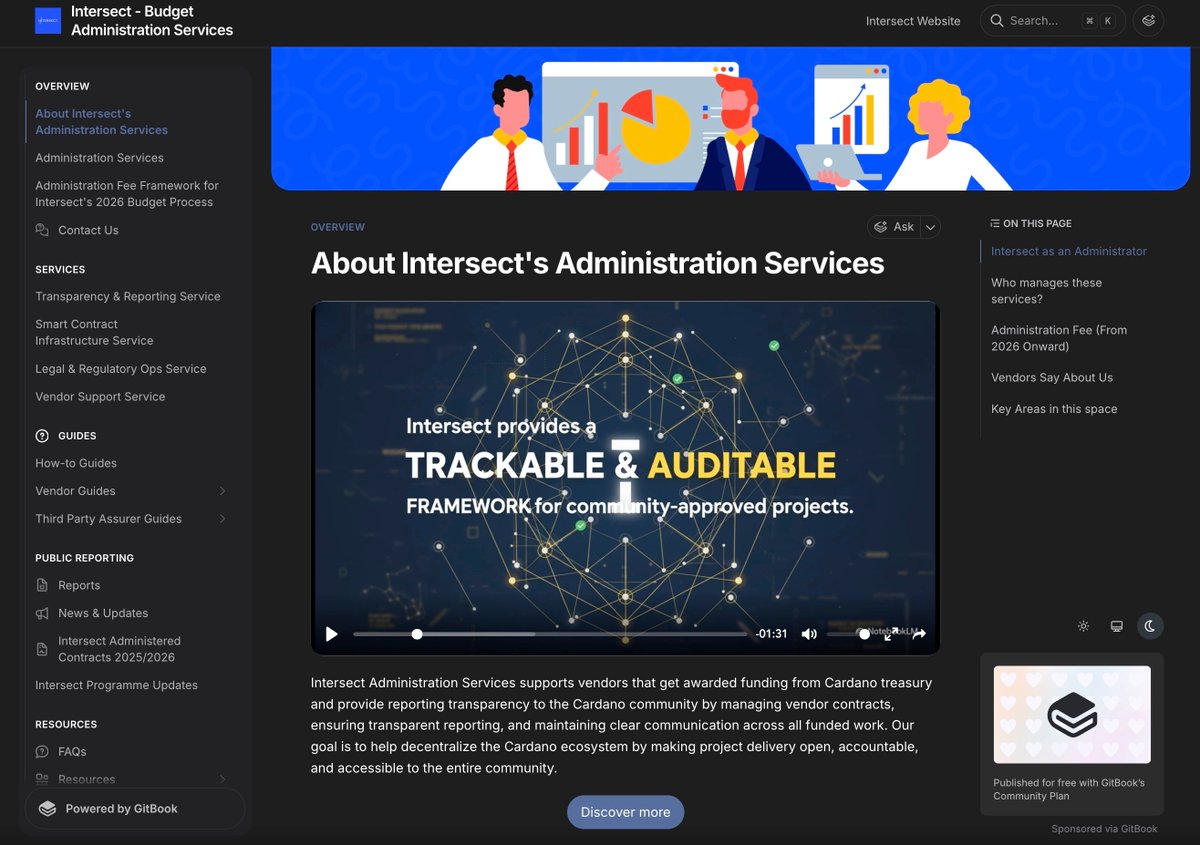Open the GitBook assistant icon beside search
This screenshot has height=845, width=1200.
pos(1149,21)
